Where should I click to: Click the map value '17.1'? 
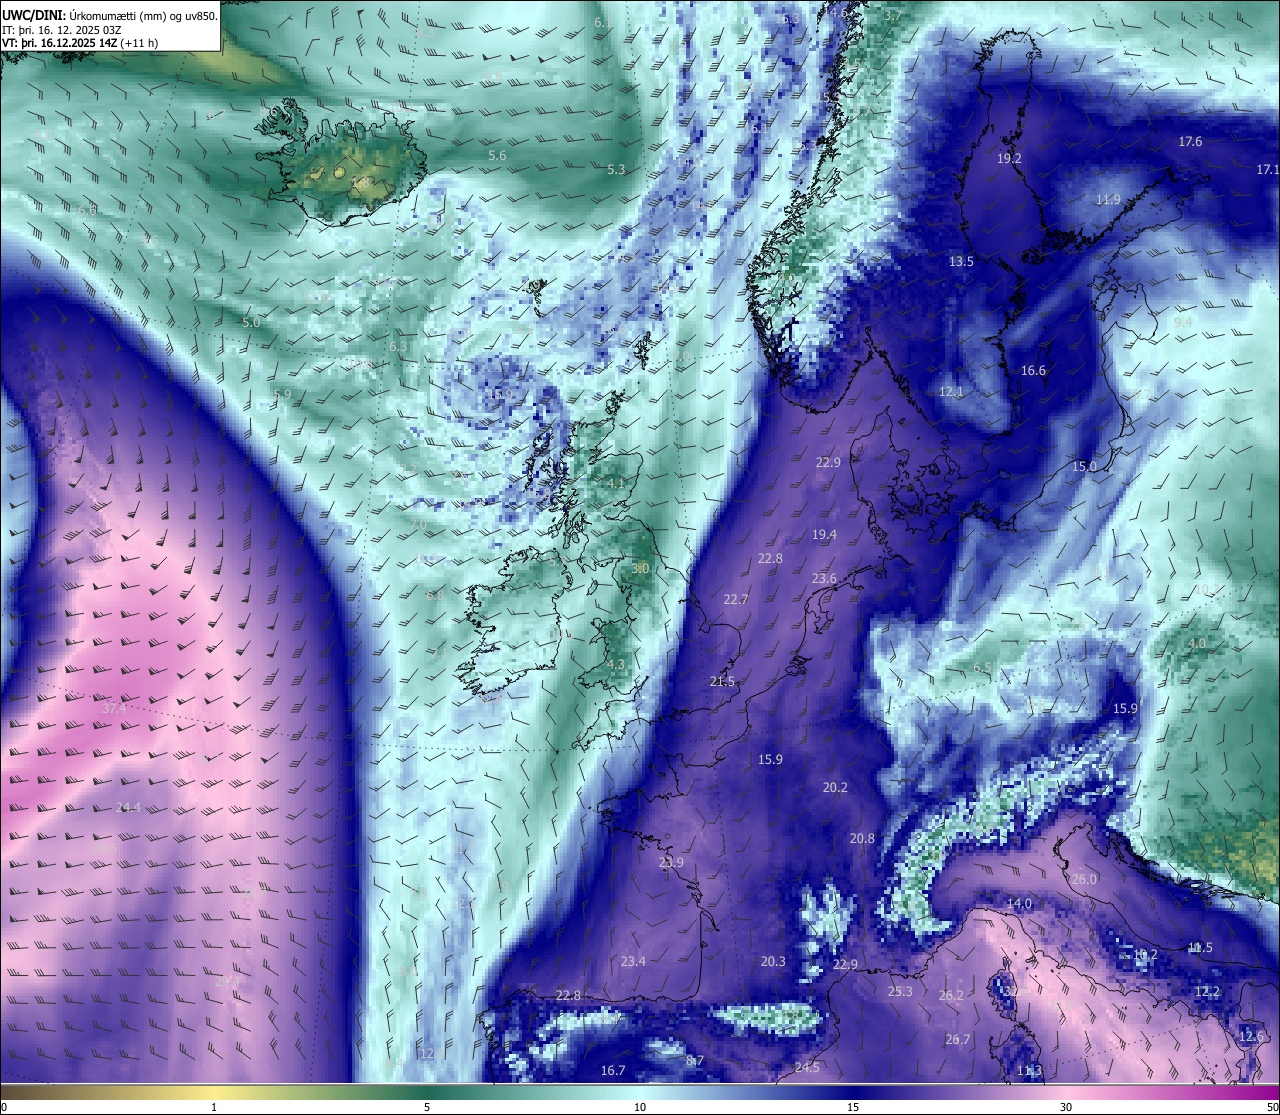[x=1267, y=169]
